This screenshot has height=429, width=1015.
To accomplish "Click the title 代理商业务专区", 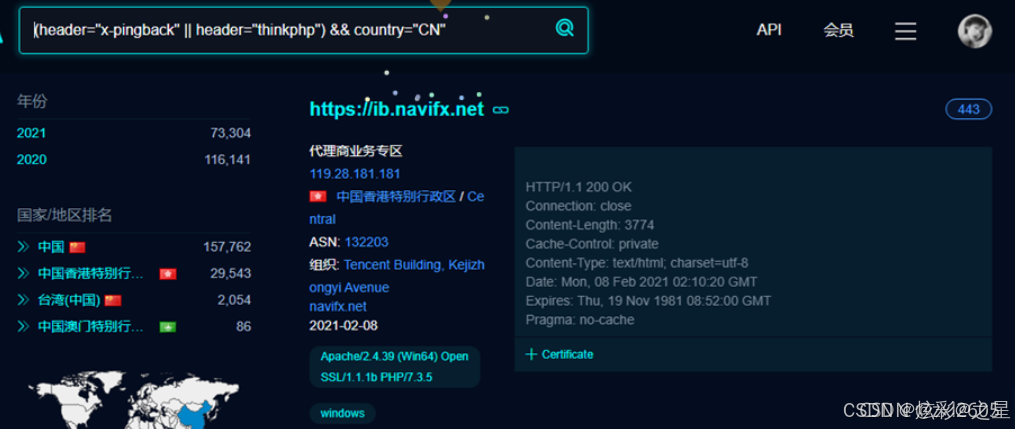I will click(355, 151).
